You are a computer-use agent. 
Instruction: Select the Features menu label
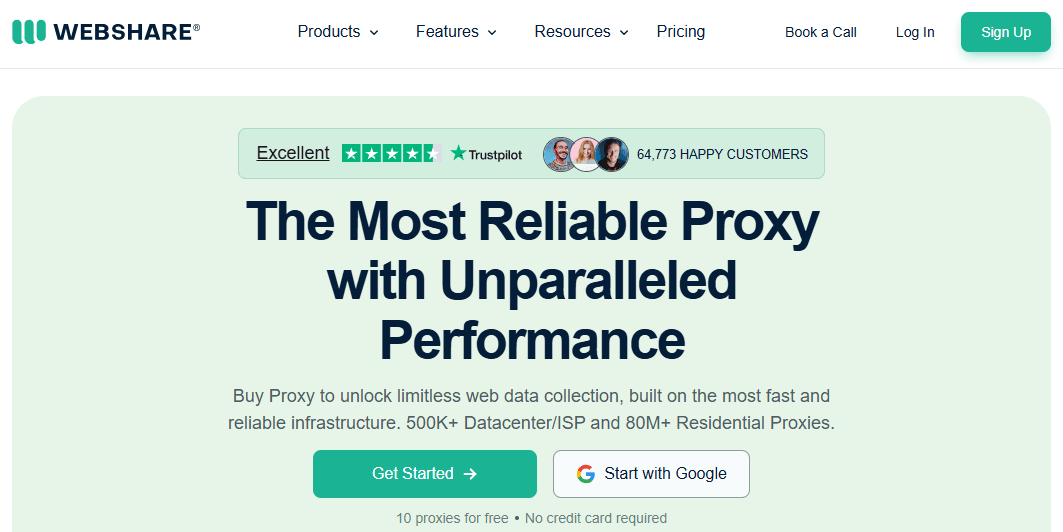(447, 32)
